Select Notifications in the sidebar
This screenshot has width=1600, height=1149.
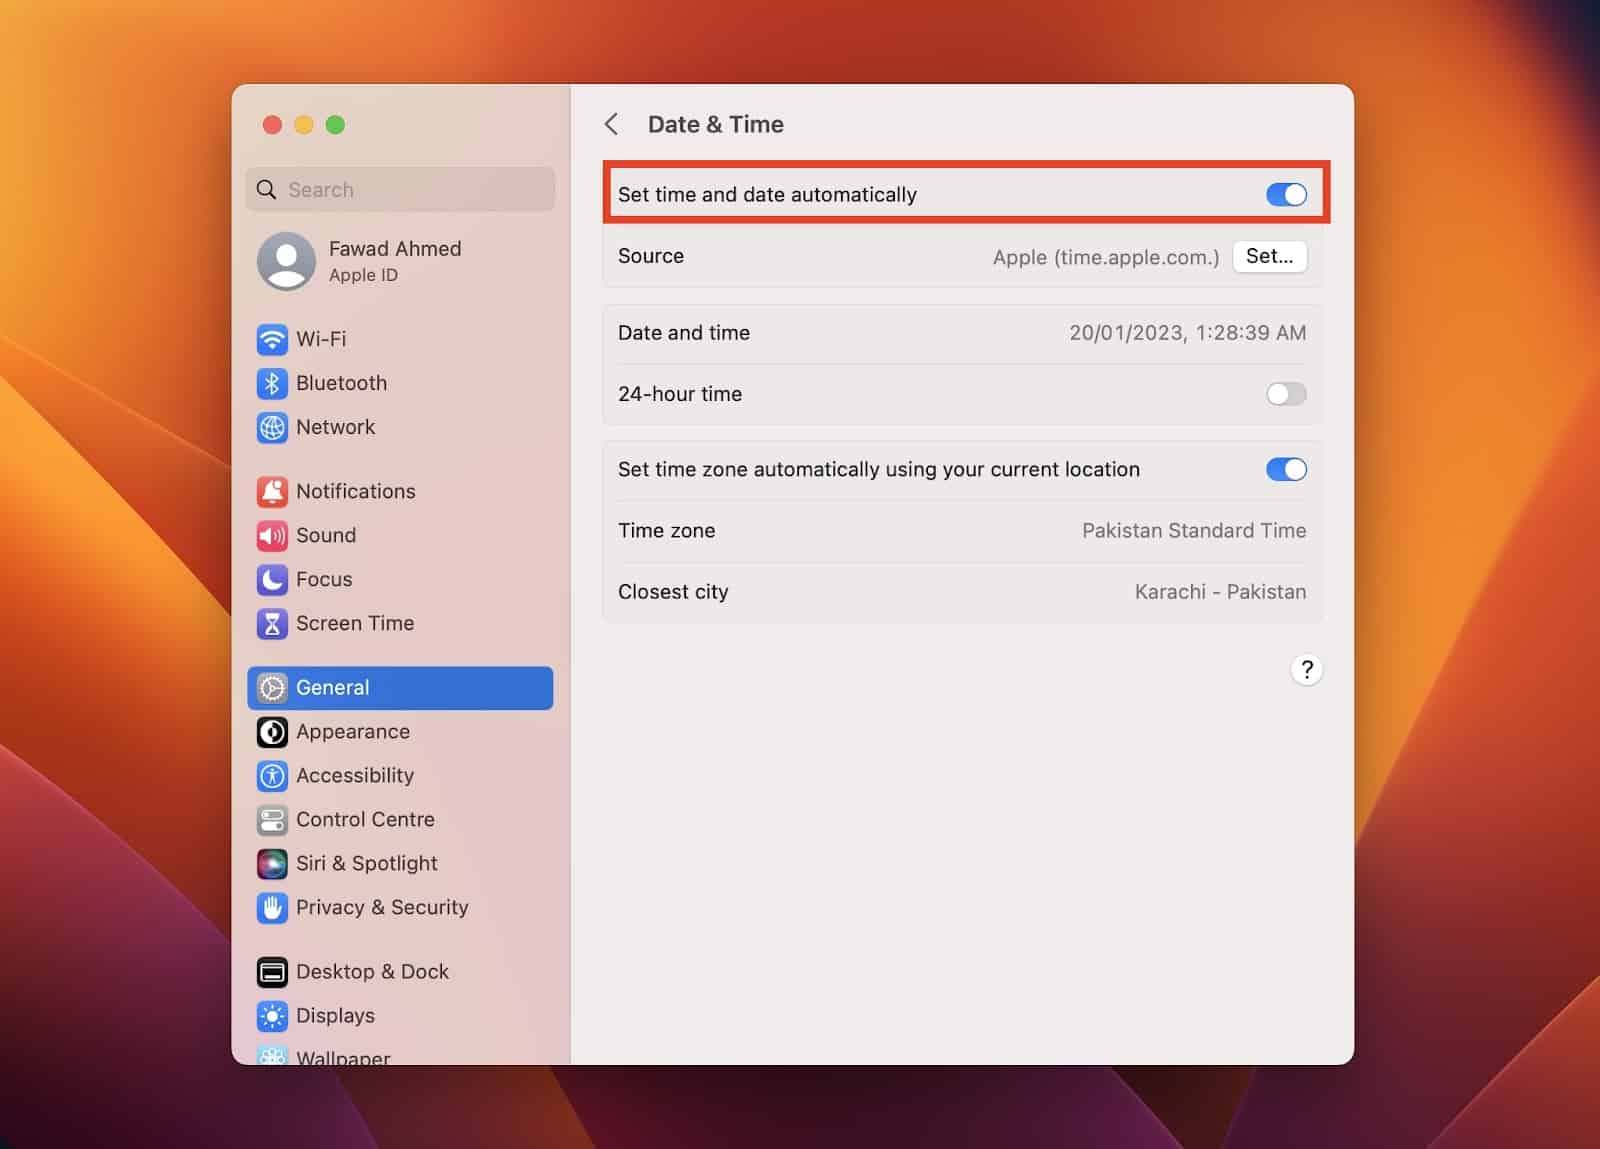tap(400, 491)
